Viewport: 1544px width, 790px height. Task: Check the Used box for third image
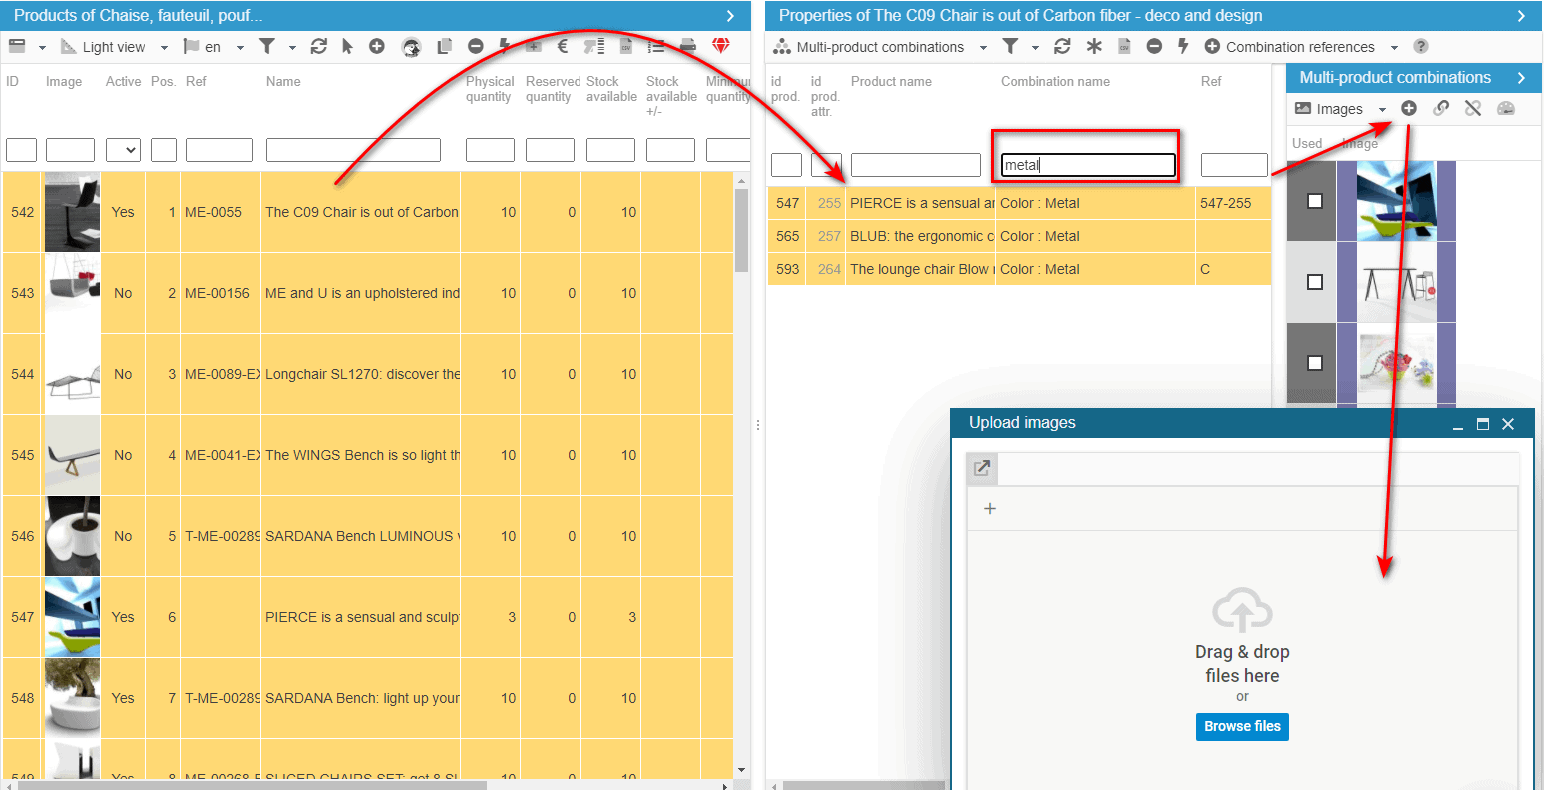[x=1315, y=363]
